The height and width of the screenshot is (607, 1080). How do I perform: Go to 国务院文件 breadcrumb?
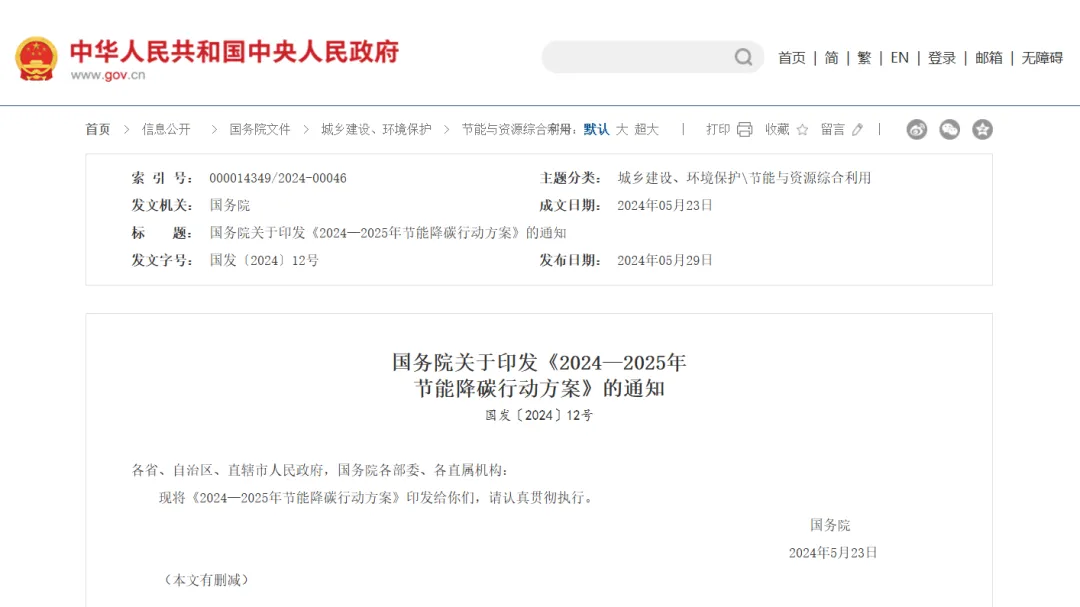pos(260,129)
